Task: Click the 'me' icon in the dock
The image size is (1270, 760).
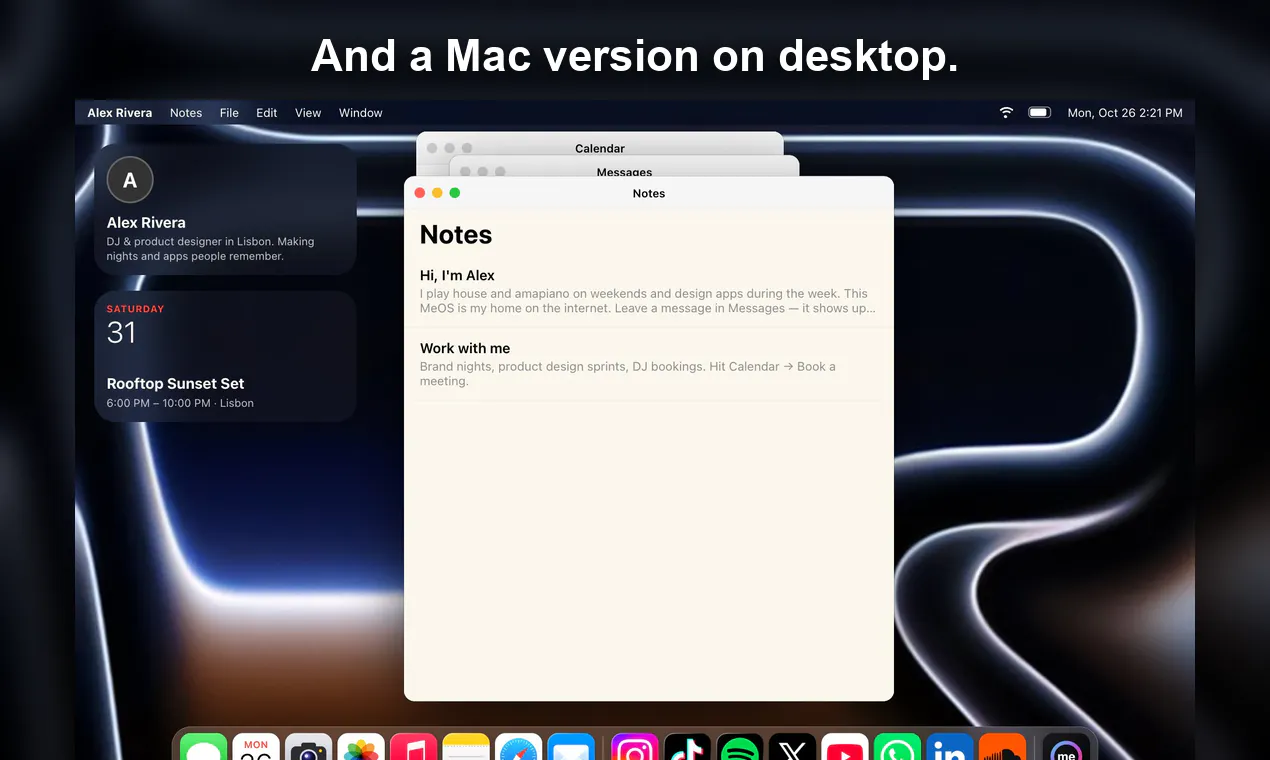Action: click(1066, 747)
